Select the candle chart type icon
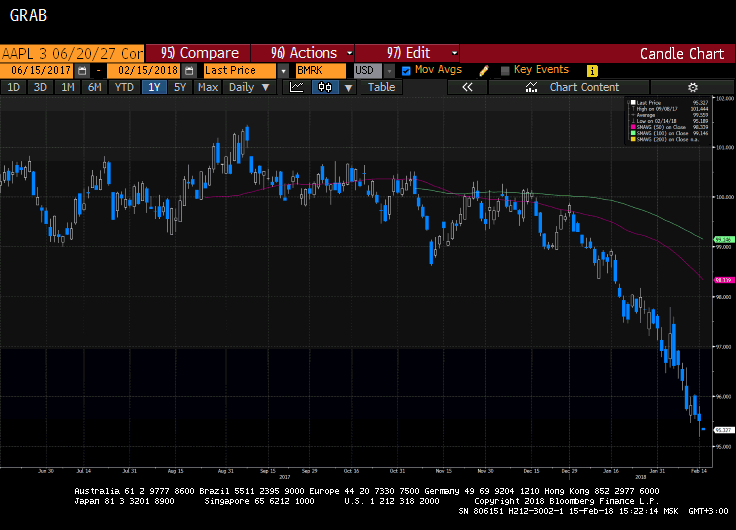 pyautogui.click(x=325, y=87)
